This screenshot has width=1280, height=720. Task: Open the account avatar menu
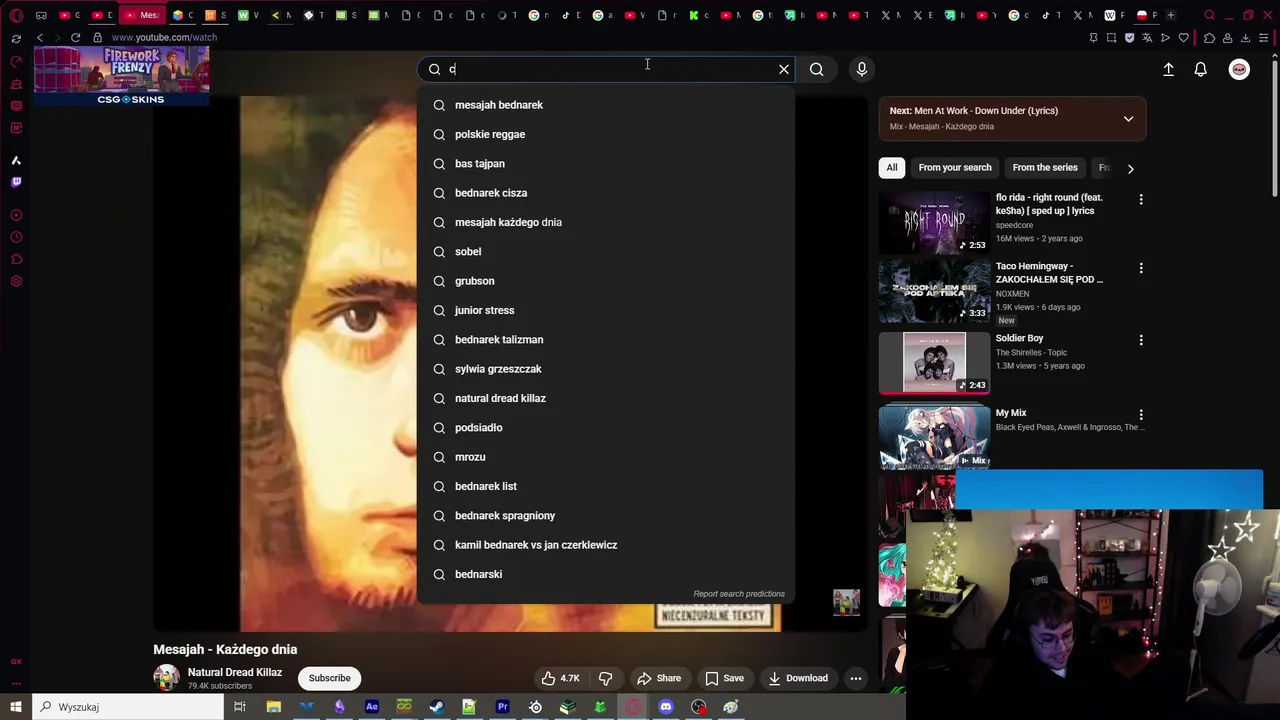[1239, 69]
